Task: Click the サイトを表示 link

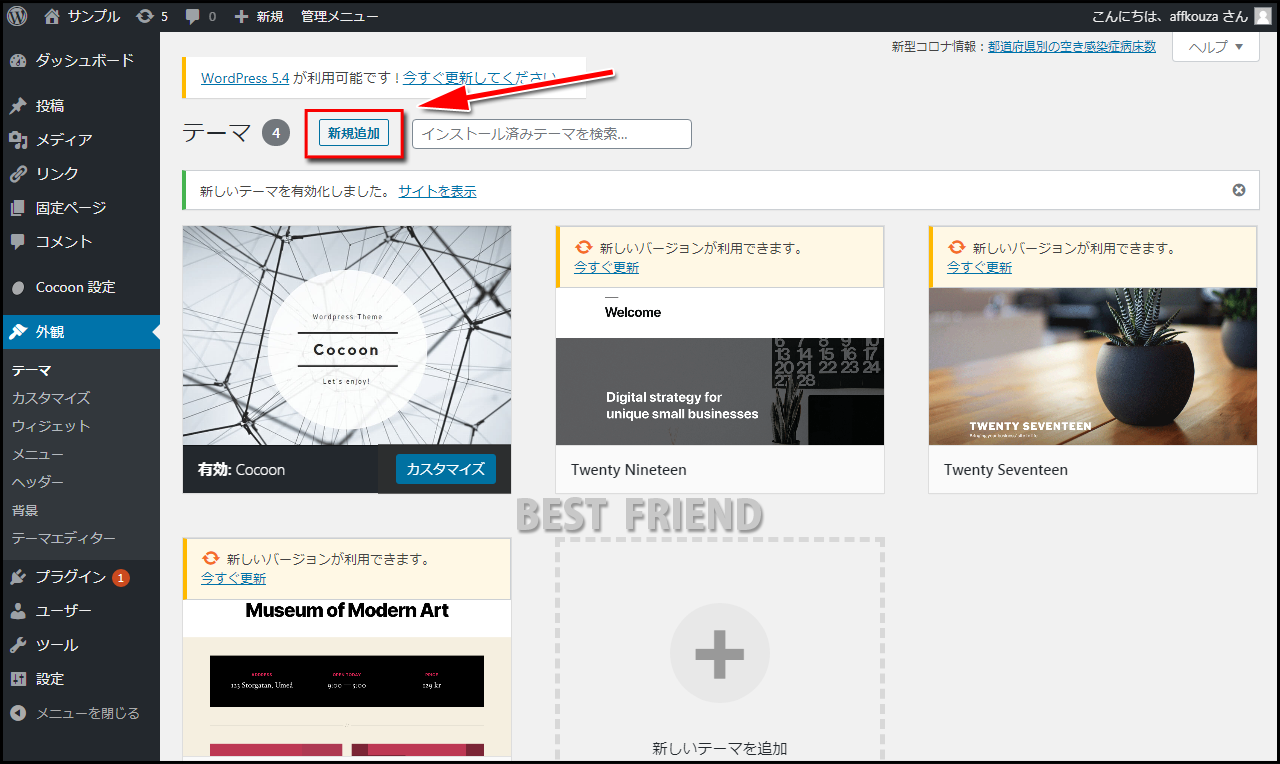Action: 437,191
